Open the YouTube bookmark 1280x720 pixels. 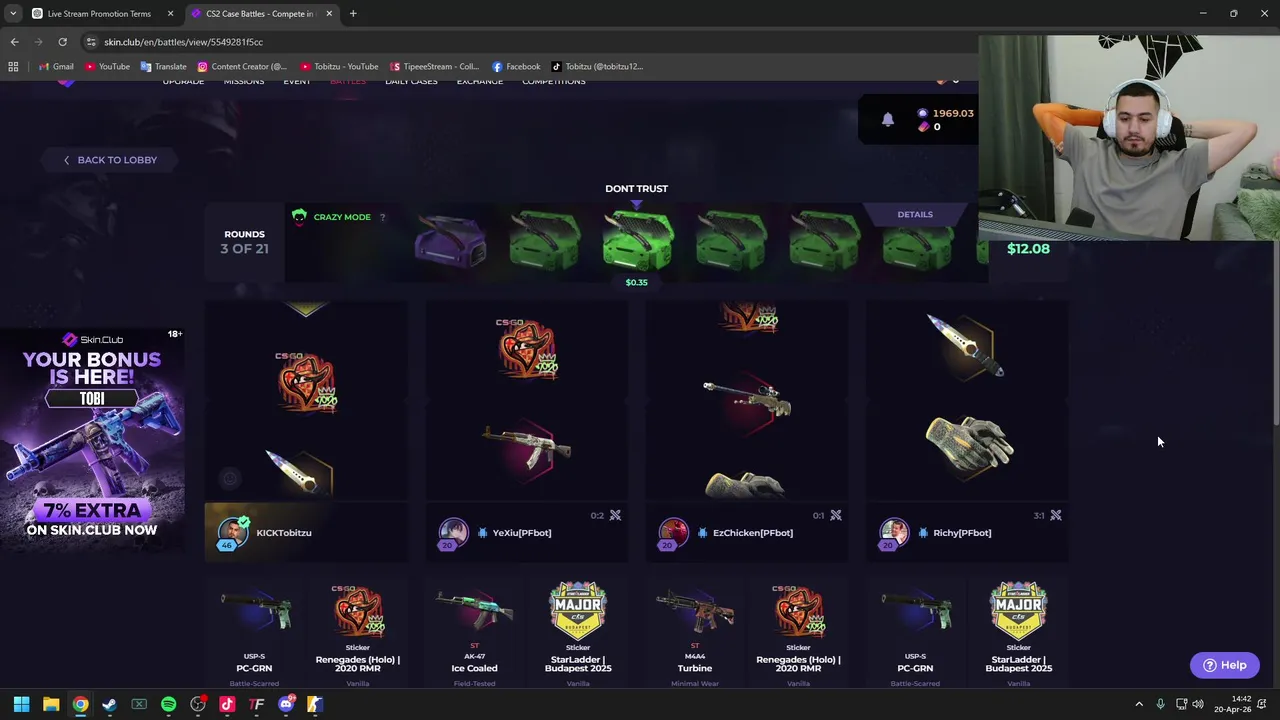107,67
